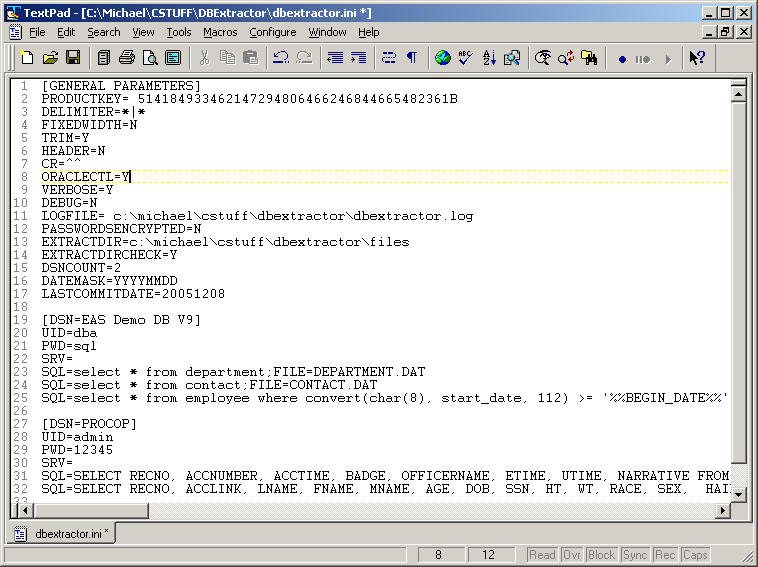Undo the last edit using the toolbar
This screenshot has height=567, width=758.
(281, 58)
